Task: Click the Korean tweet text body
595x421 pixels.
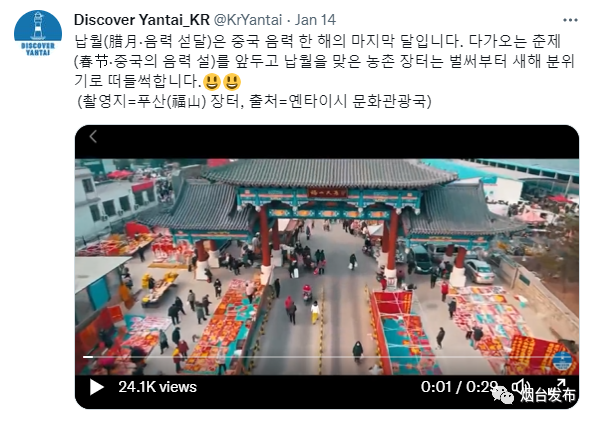Action: [324, 71]
